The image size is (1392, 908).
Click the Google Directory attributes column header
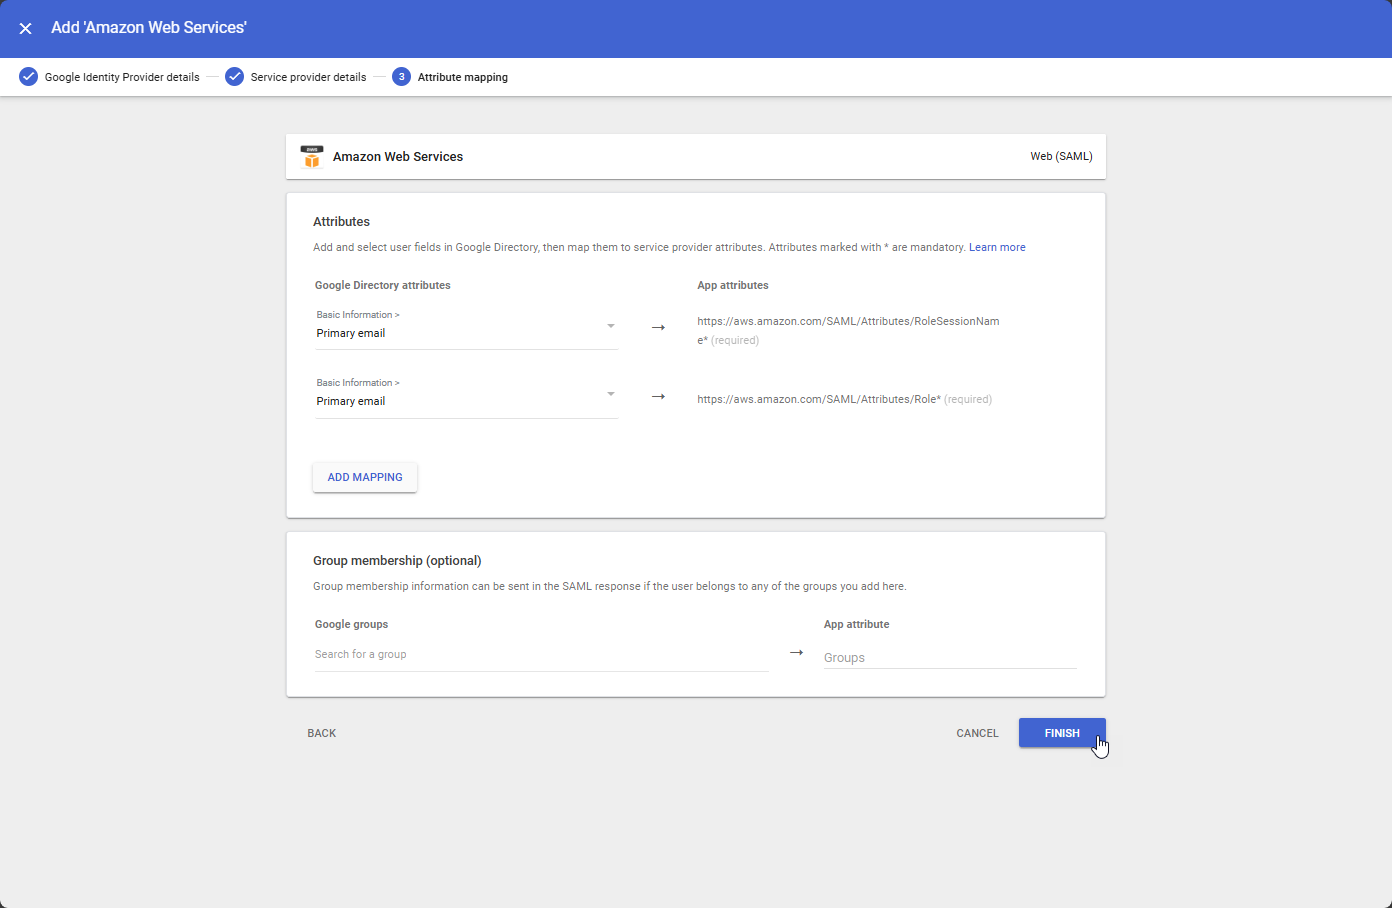coord(383,285)
